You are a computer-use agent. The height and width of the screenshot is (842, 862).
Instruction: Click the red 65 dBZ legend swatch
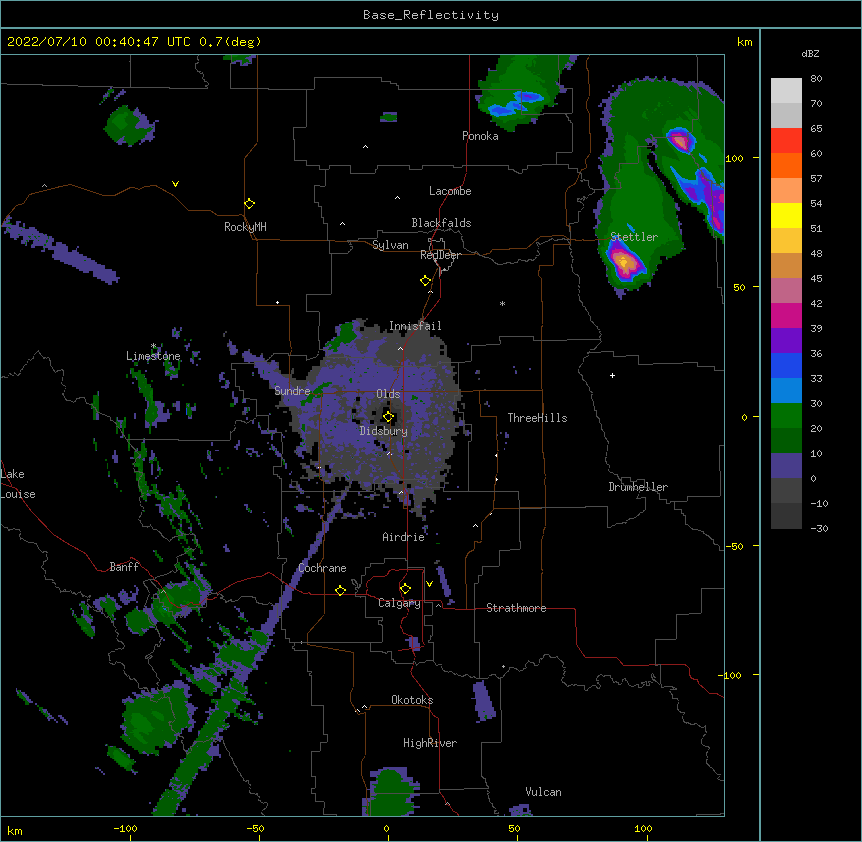pyautogui.click(x=786, y=140)
